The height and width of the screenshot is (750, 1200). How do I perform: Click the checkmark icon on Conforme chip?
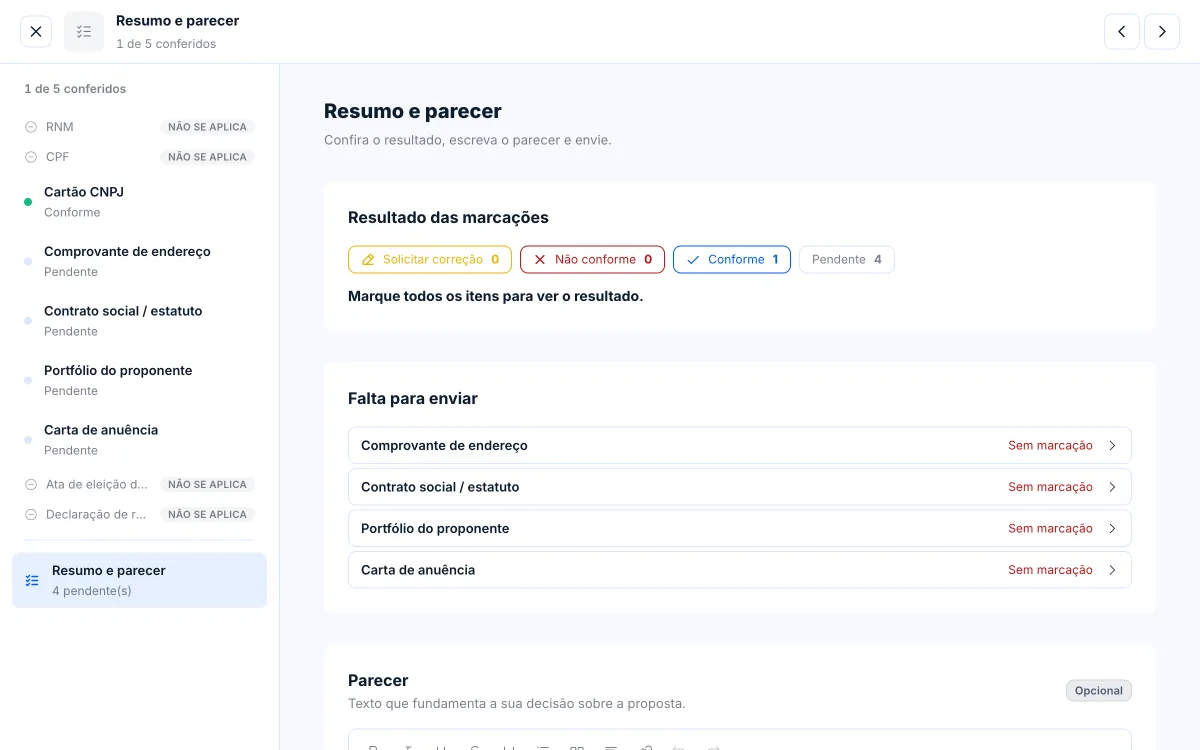(693, 259)
